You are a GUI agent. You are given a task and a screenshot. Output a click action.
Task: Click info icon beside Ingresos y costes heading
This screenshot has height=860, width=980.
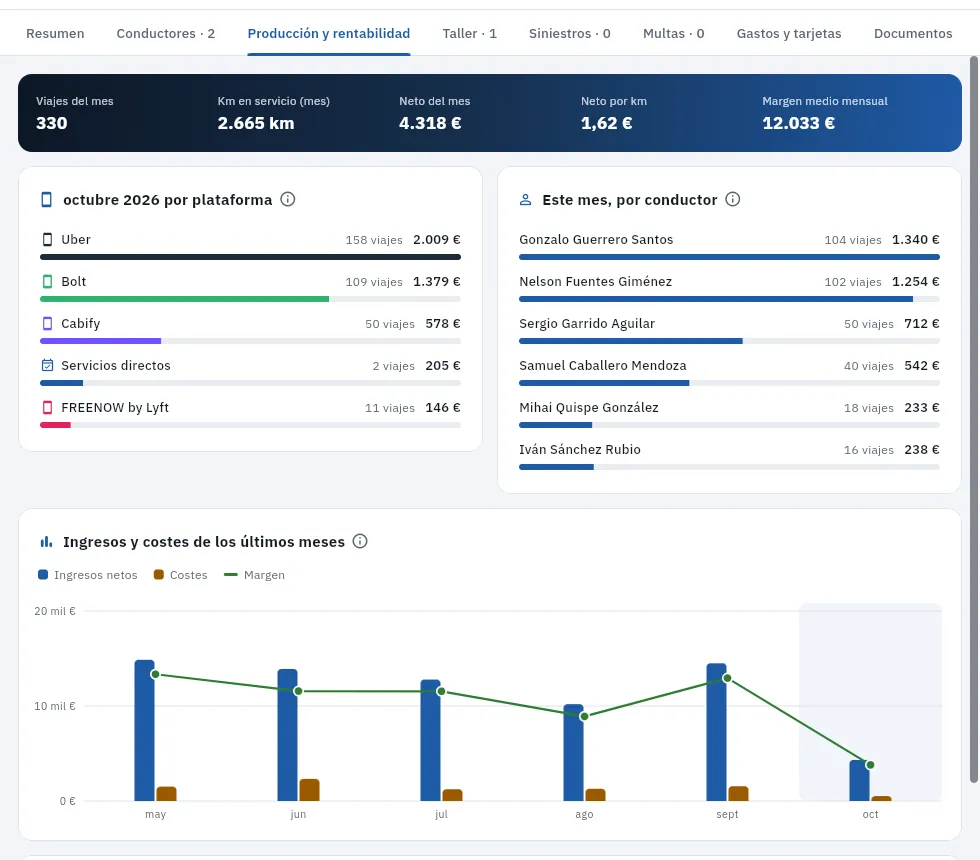coord(360,541)
